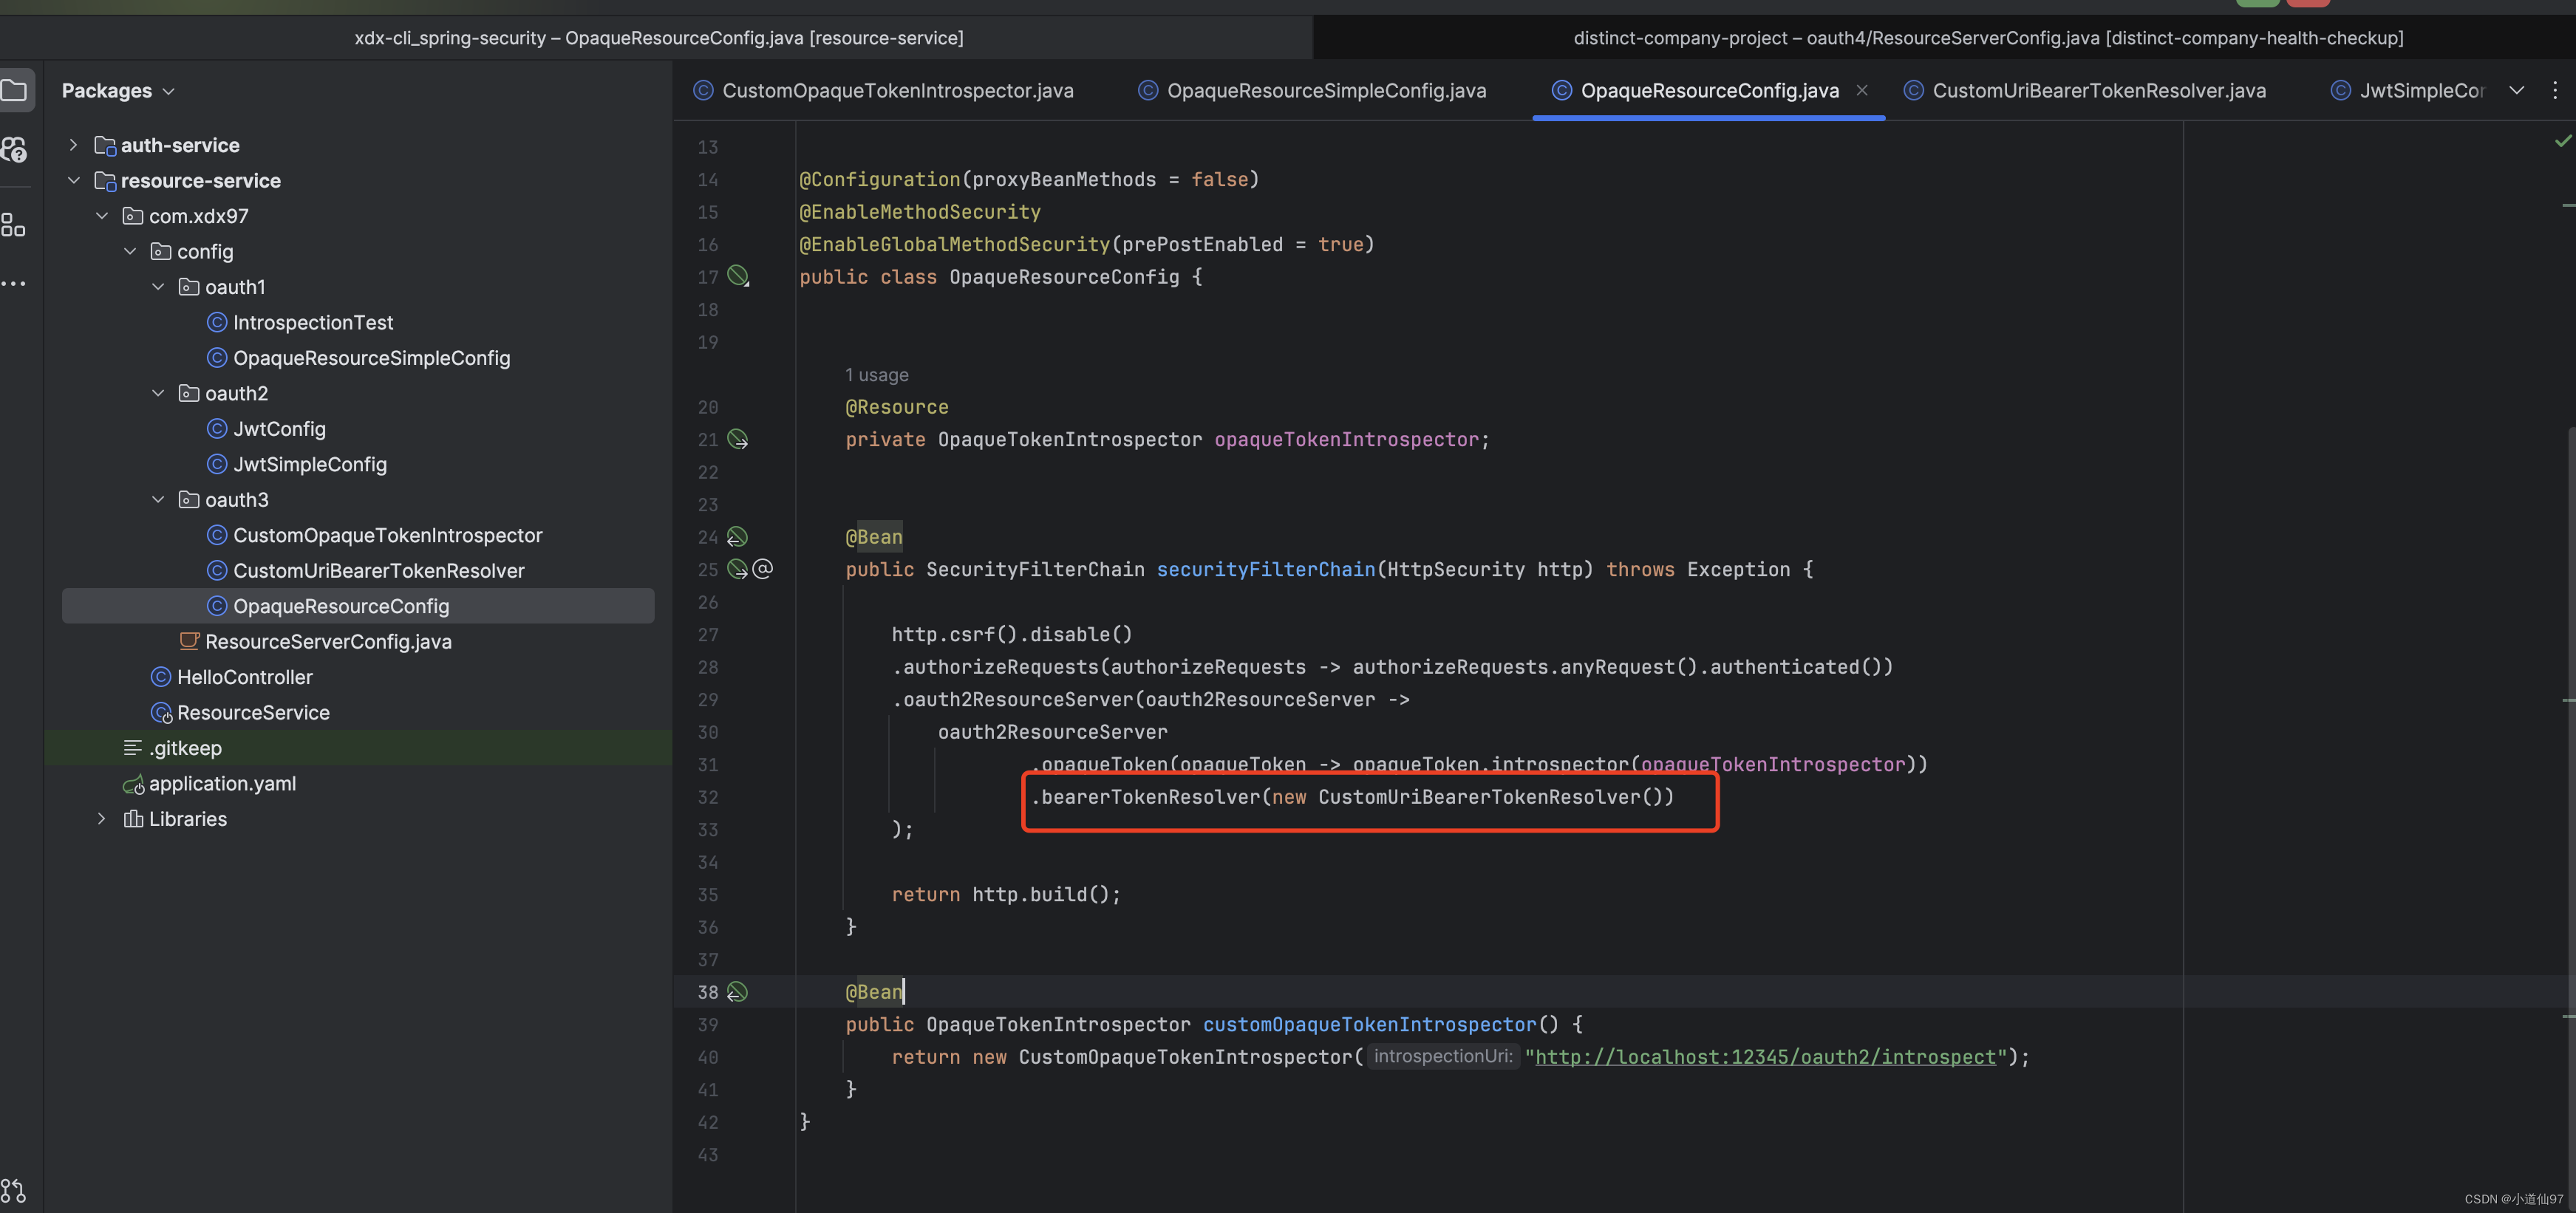Switch to CustomUriBearerTokenResolver.java tab

click(2098, 91)
